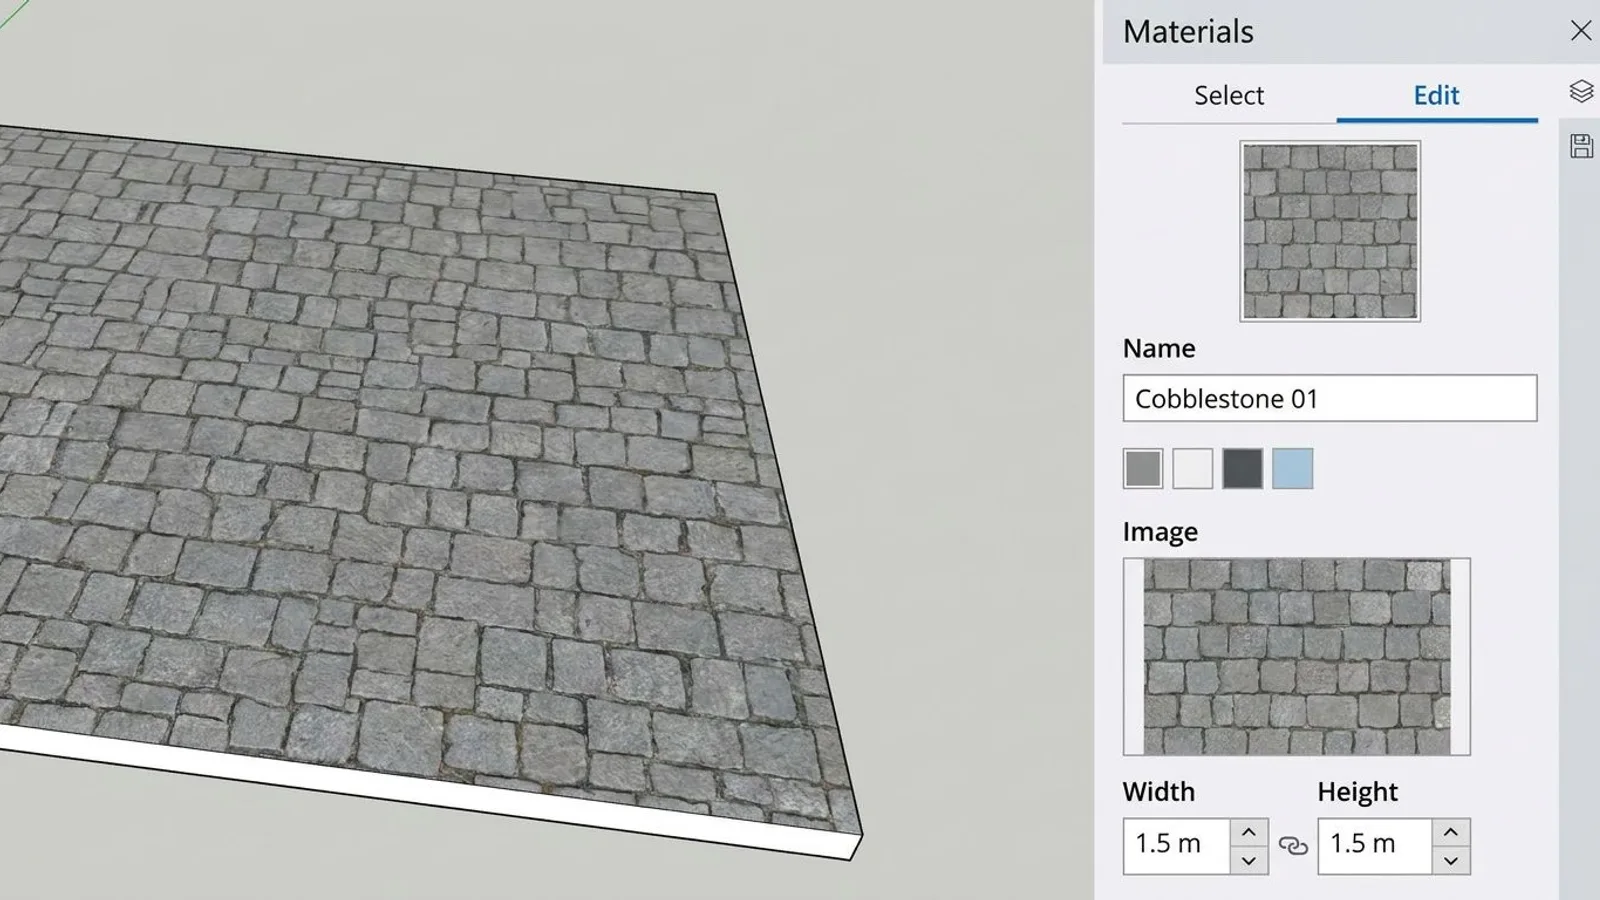Click the Name label
This screenshot has width=1600, height=900.
pyautogui.click(x=1159, y=348)
